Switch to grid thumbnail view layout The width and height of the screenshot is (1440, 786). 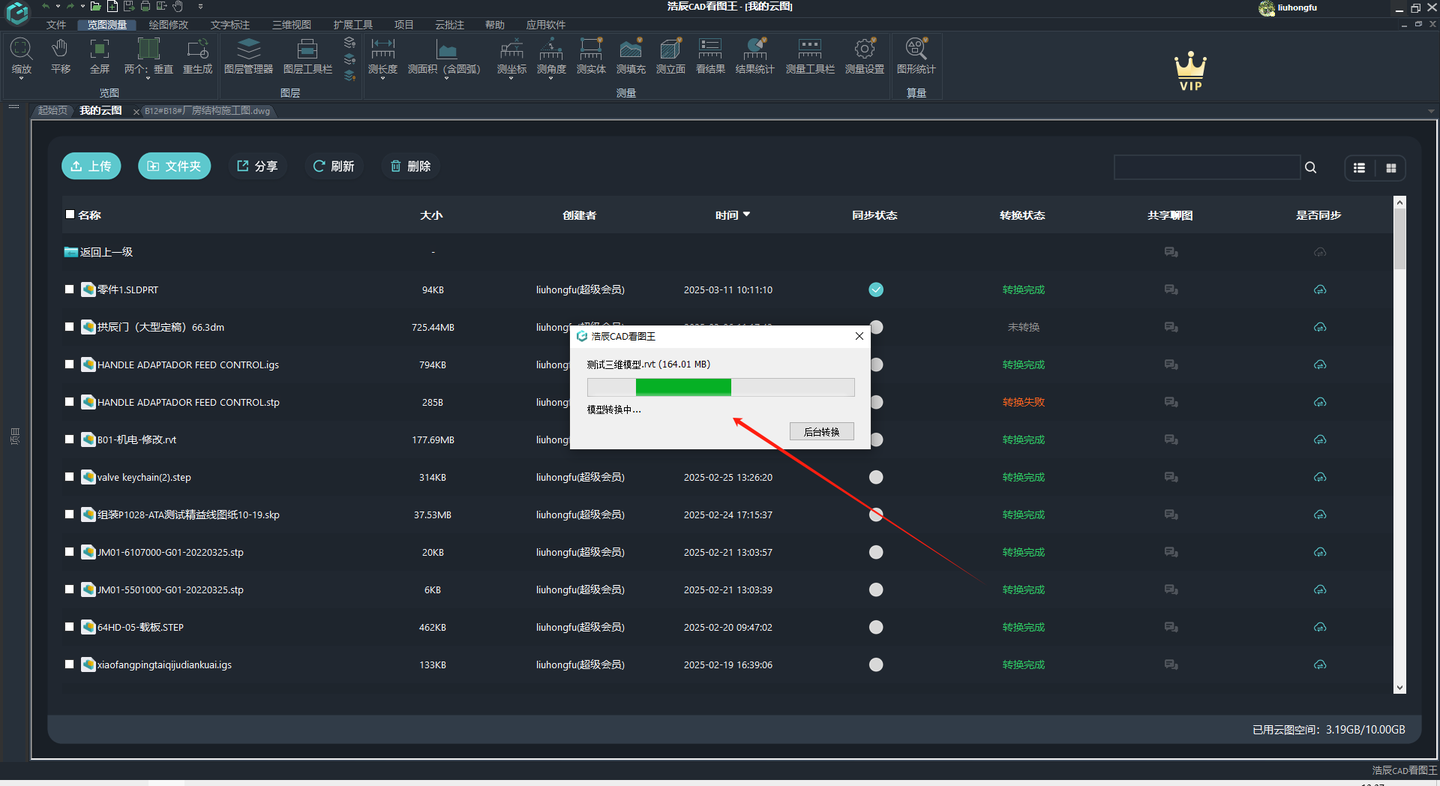[1391, 168]
